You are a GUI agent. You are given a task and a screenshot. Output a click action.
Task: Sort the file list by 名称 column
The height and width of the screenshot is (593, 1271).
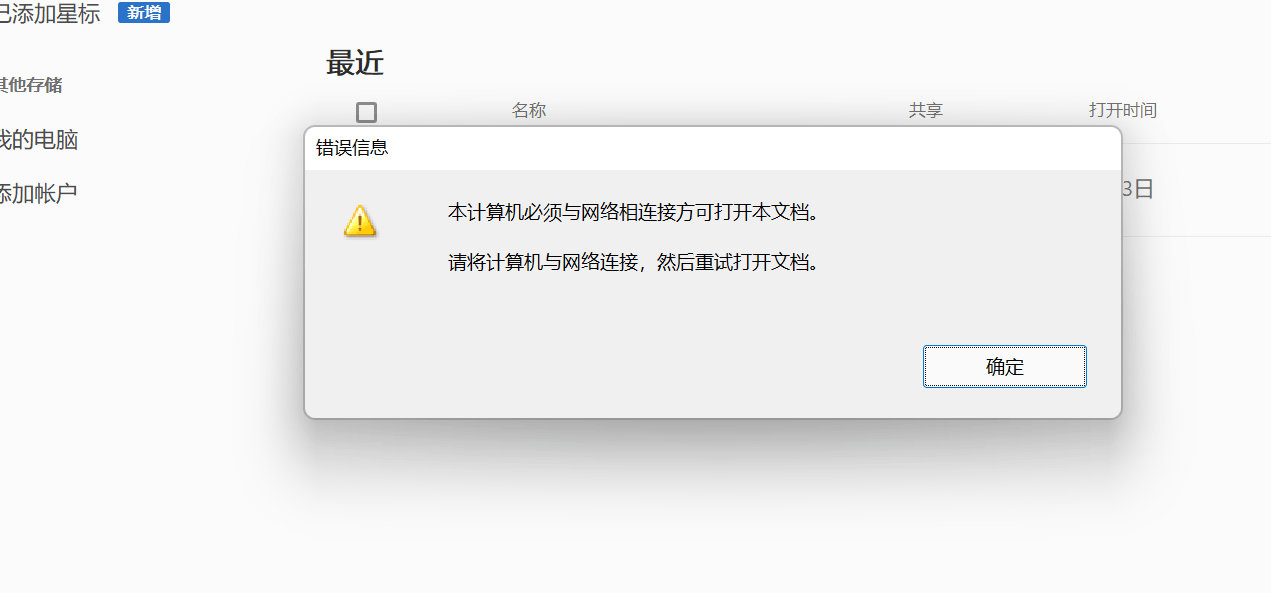point(529,111)
